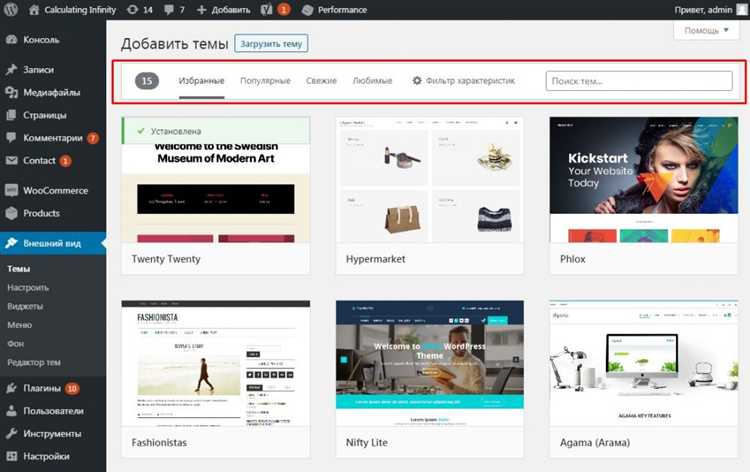Click the Phlox theme name
750x472 pixels.
coord(573,259)
